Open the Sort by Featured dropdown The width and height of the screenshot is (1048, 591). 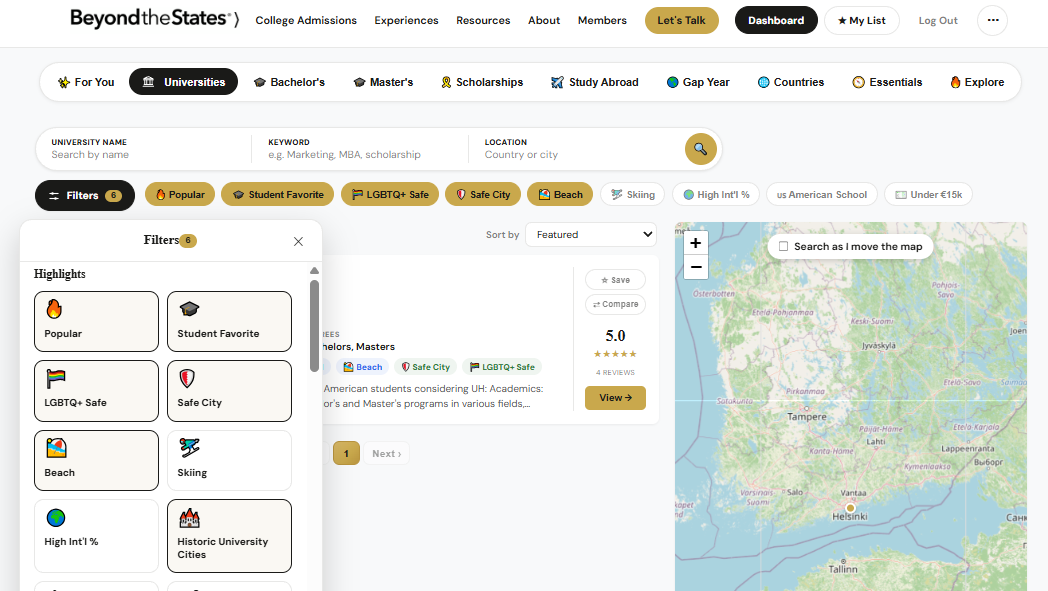[591, 235]
